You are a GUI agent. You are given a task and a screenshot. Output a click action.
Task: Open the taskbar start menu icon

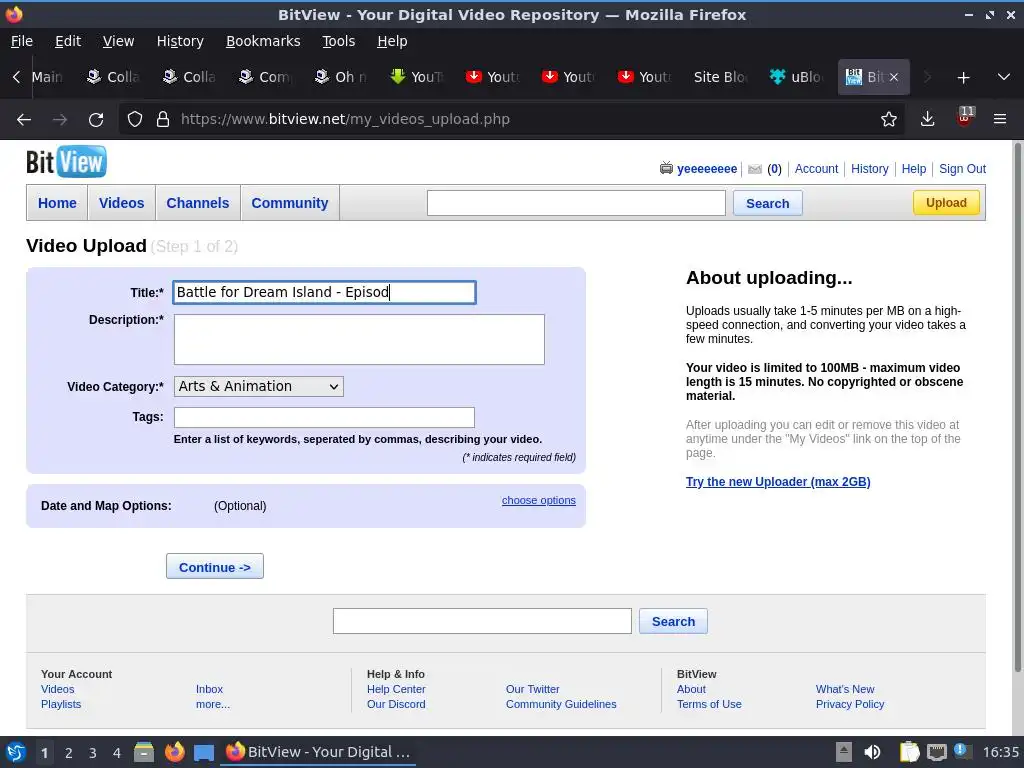(16, 752)
